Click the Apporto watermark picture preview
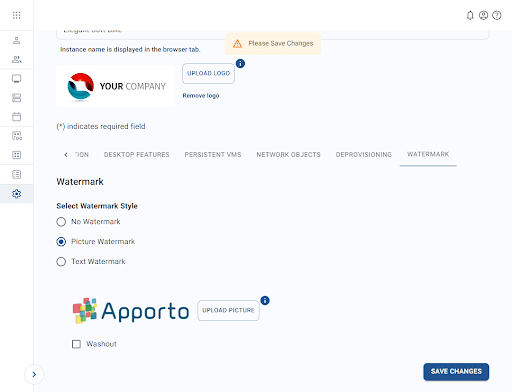 [131, 311]
